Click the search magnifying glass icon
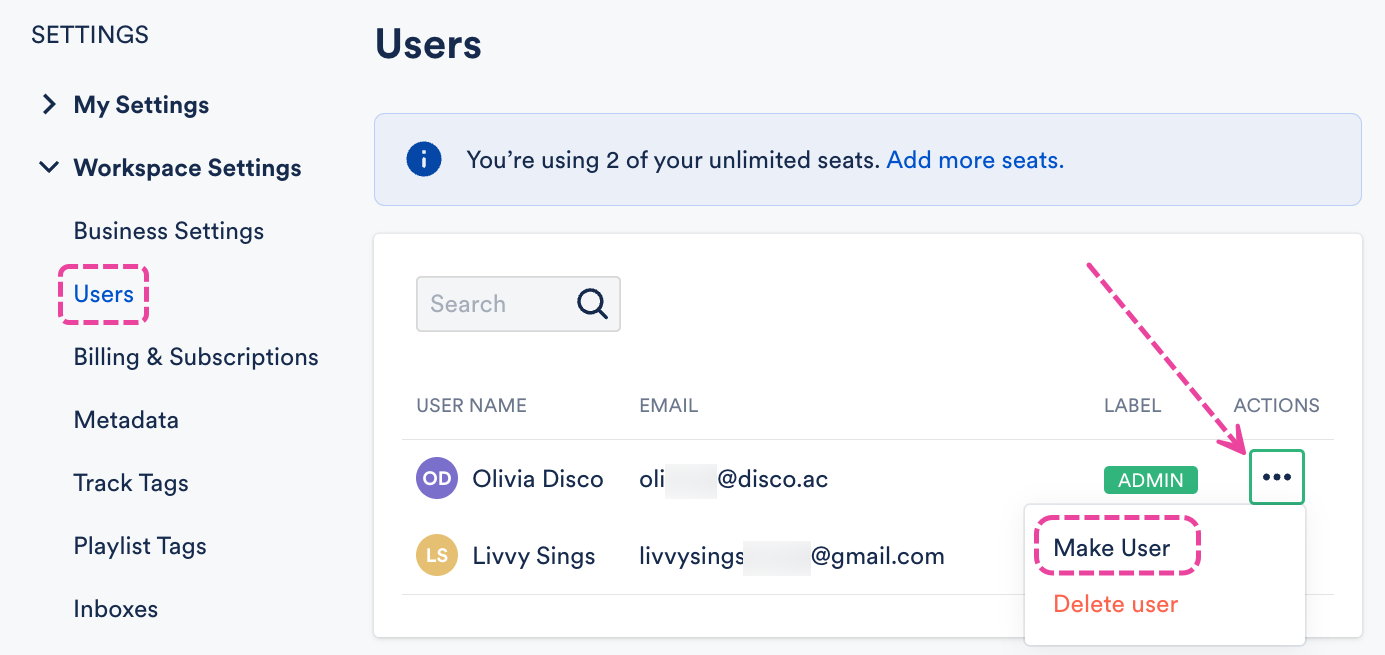The image size is (1385, 655). [592, 304]
